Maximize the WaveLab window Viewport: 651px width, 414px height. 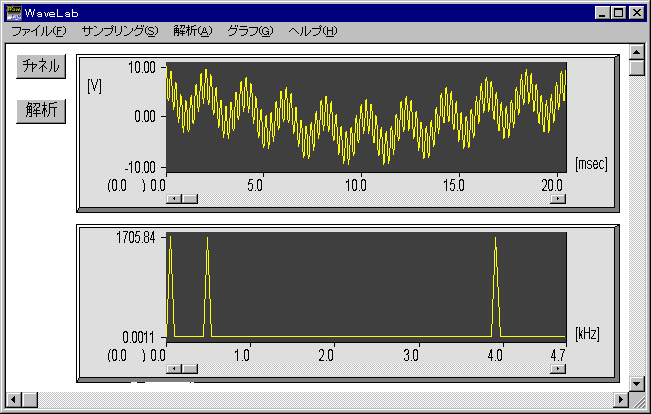coord(618,13)
